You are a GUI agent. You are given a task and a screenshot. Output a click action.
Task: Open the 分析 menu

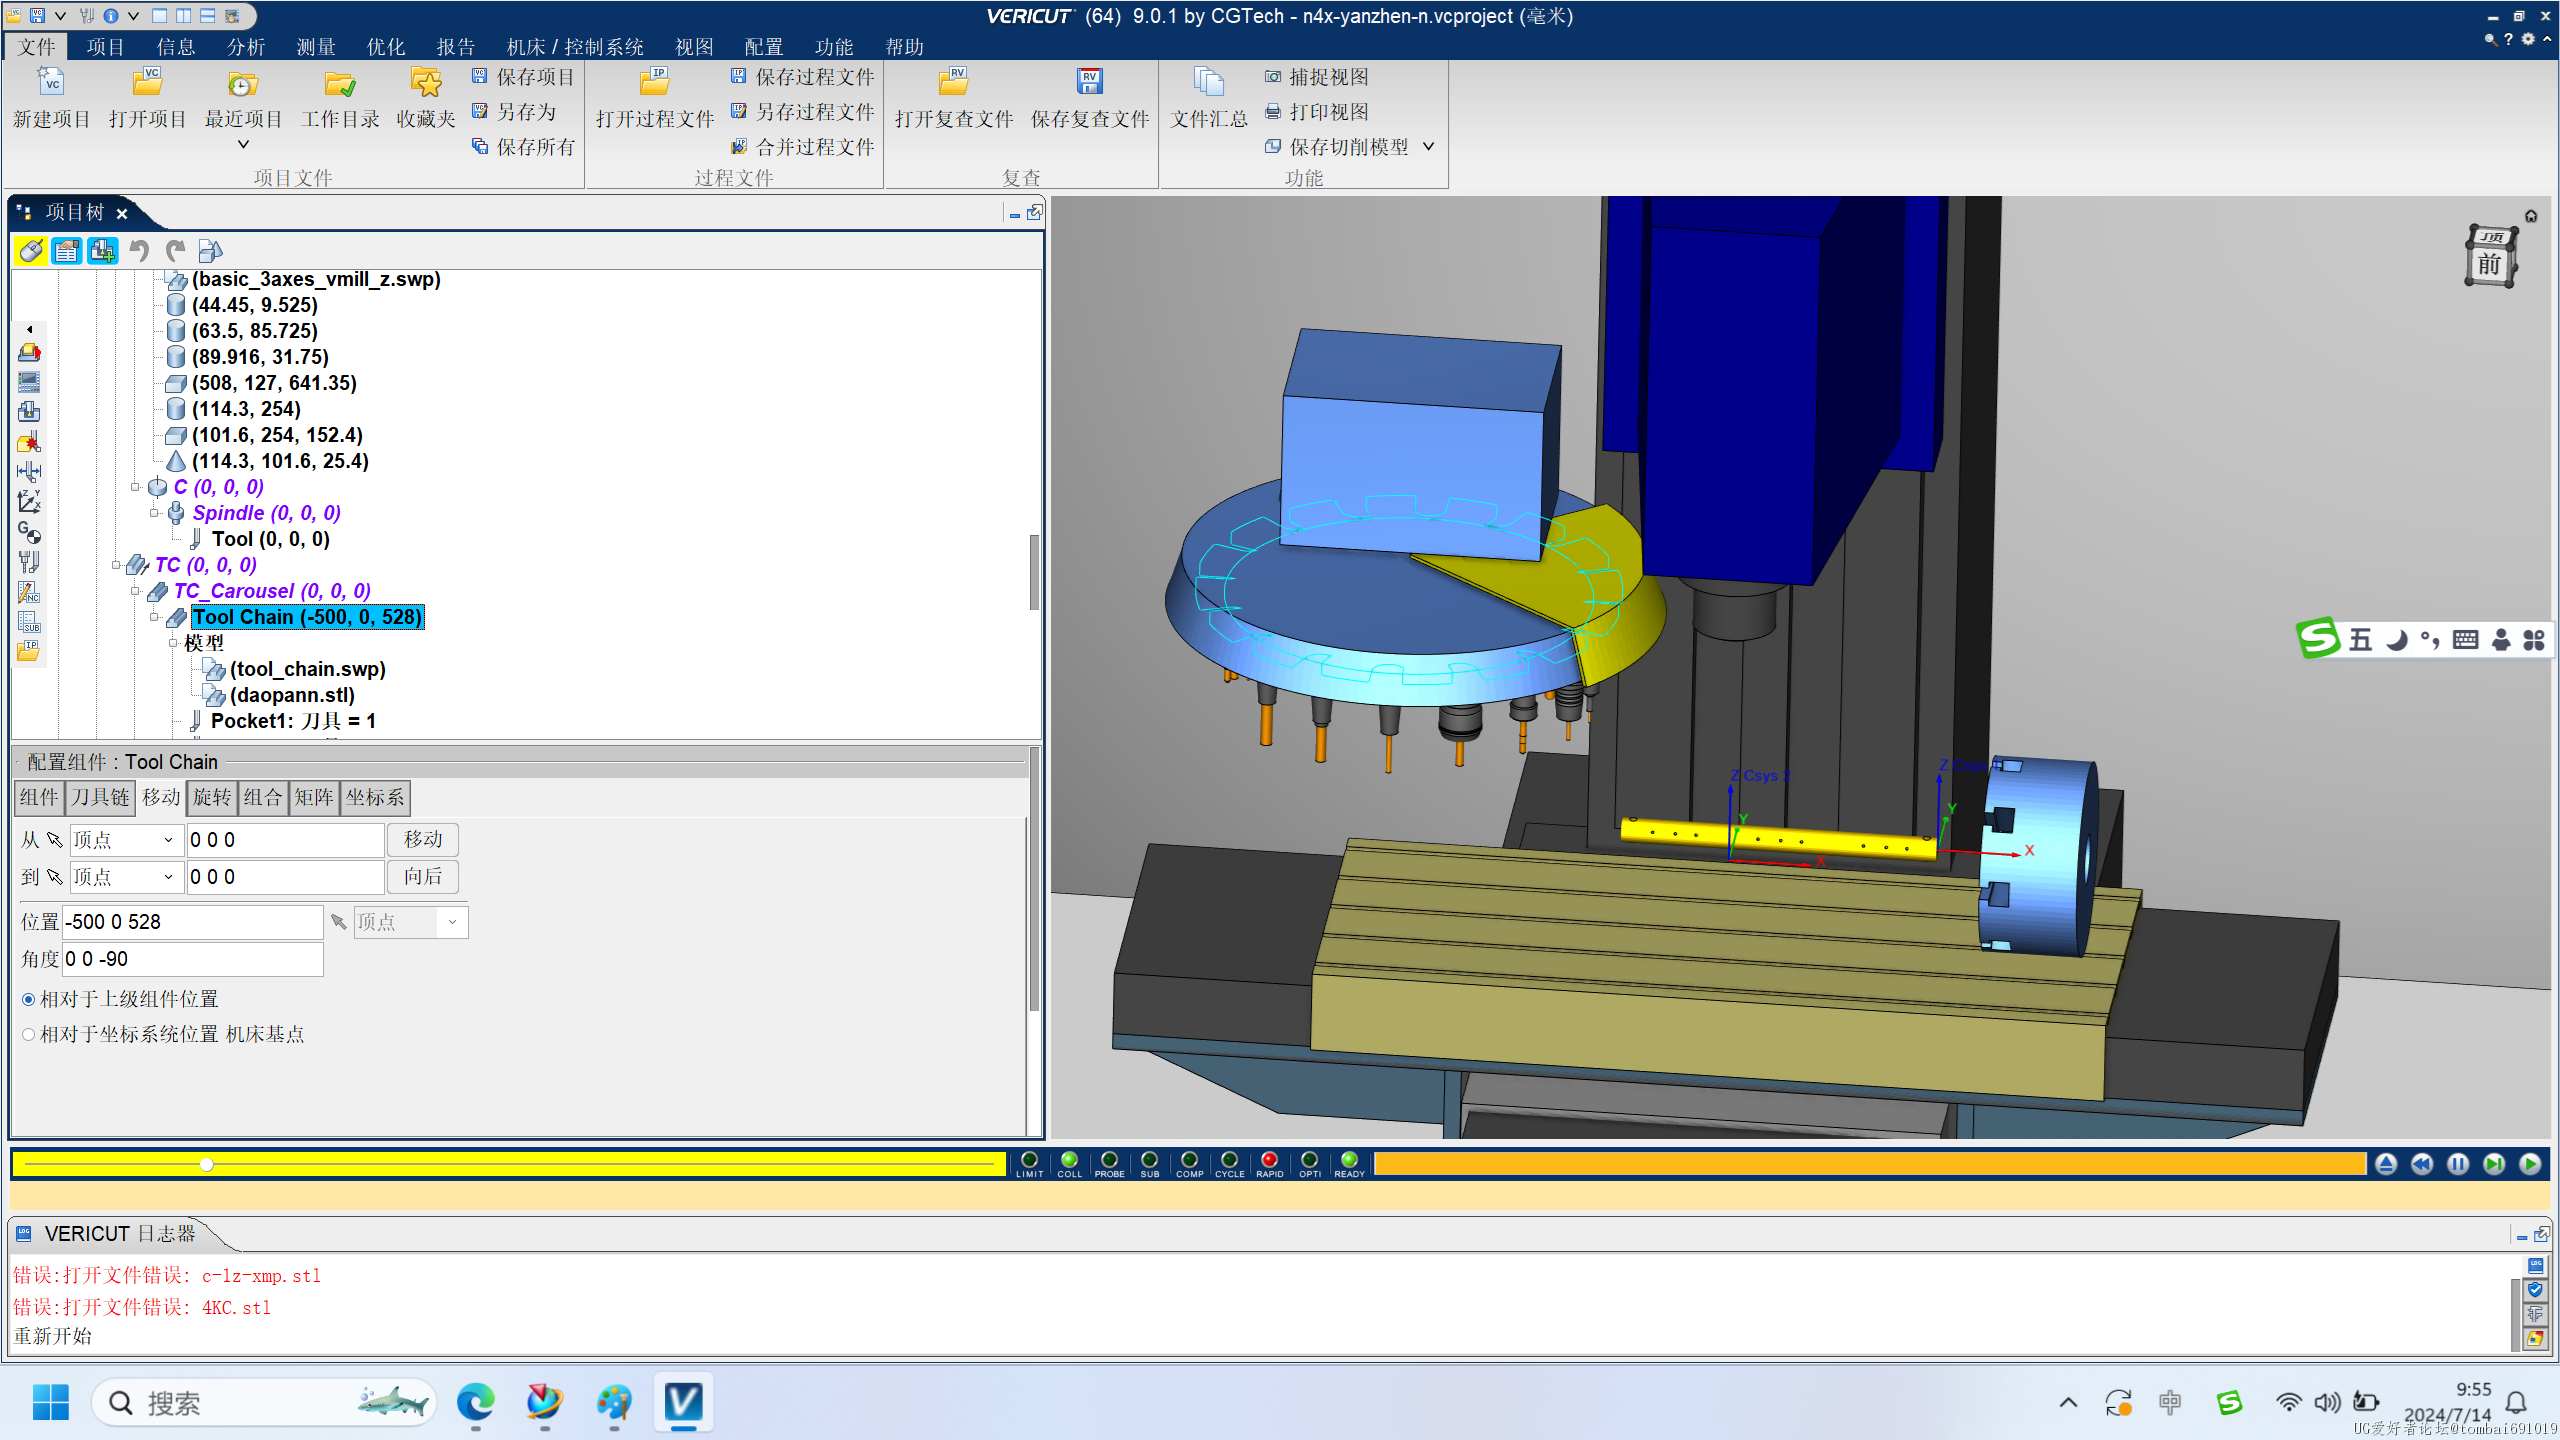(245, 47)
